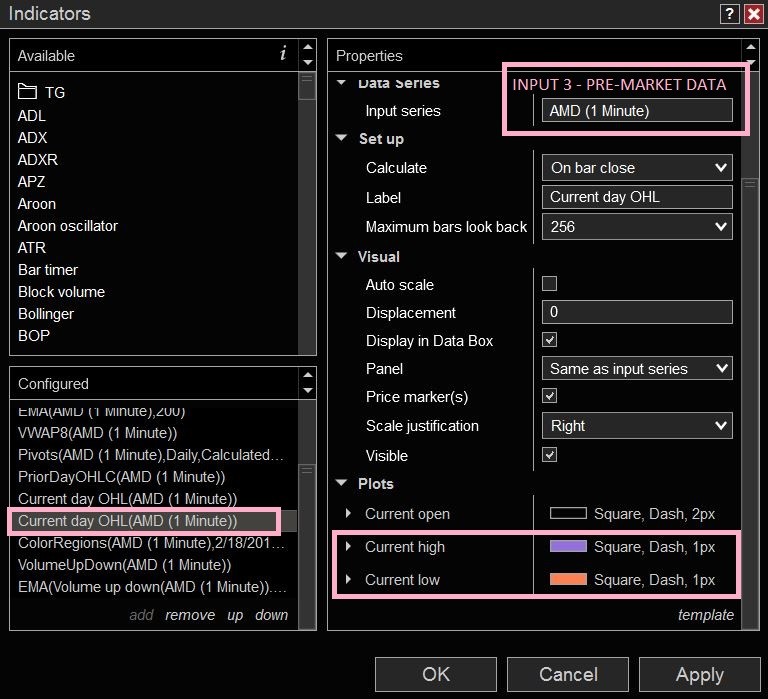This screenshot has width=768, height=699.
Task: Uncheck the Price marker(s) checkbox
Action: point(550,396)
